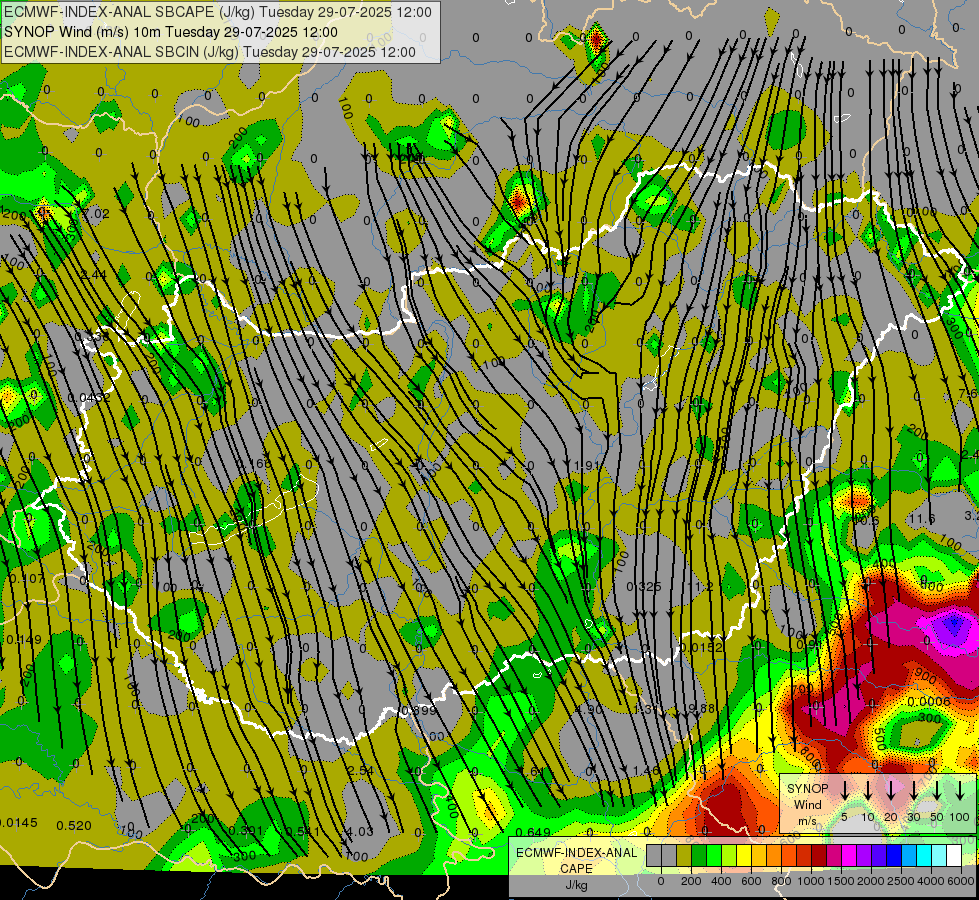
Task: Select the dark green CAPE legend swatch
Action: tap(699, 856)
